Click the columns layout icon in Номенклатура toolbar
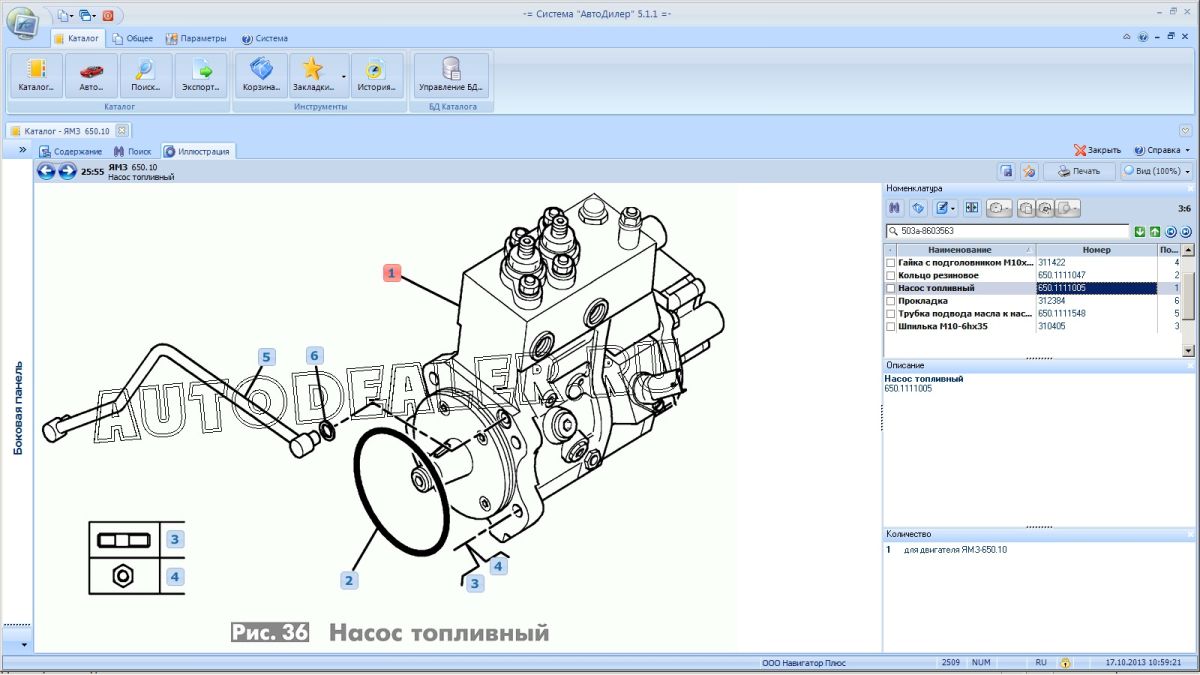Viewport: 1200px width, 675px height. click(x=971, y=208)
